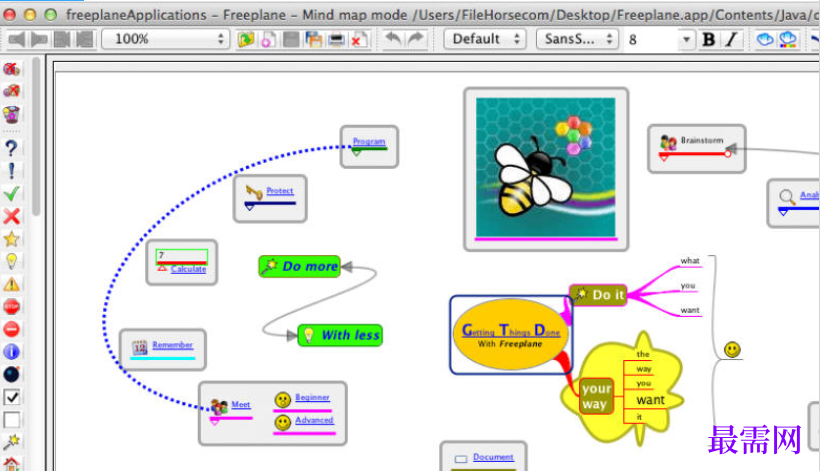Open the Beginner link
Screen dimensions: 820x471
[312, 397]
